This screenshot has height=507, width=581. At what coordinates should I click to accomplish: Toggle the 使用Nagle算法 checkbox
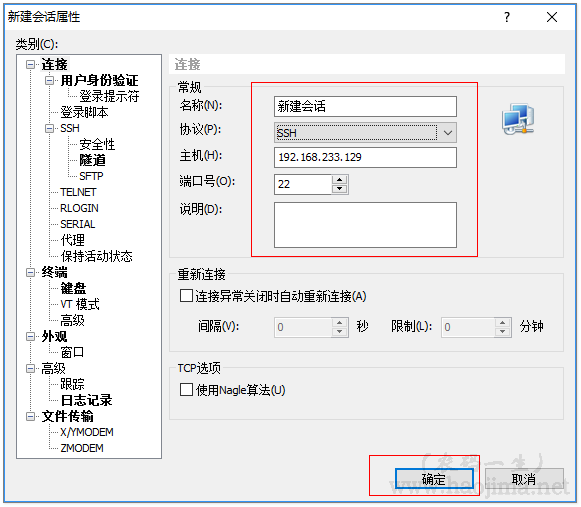(186, 390)
